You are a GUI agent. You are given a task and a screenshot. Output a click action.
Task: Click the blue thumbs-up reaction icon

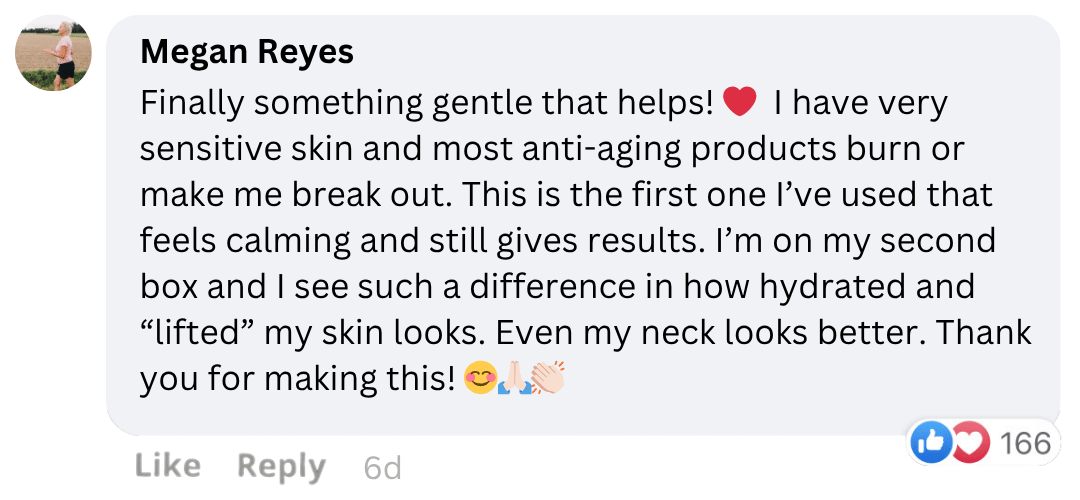tap(930, 443)
